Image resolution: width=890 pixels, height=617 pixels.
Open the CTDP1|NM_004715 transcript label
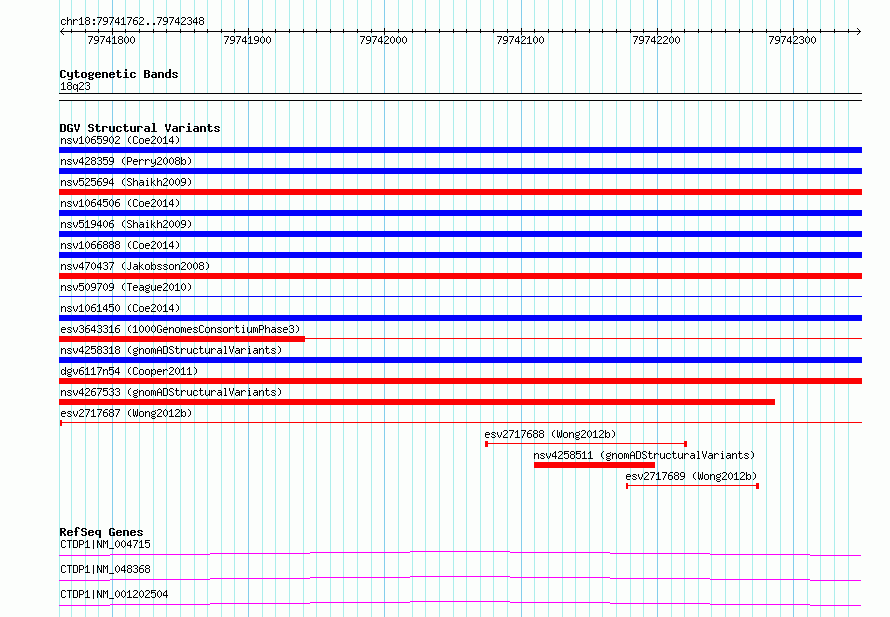coord(105,544)
